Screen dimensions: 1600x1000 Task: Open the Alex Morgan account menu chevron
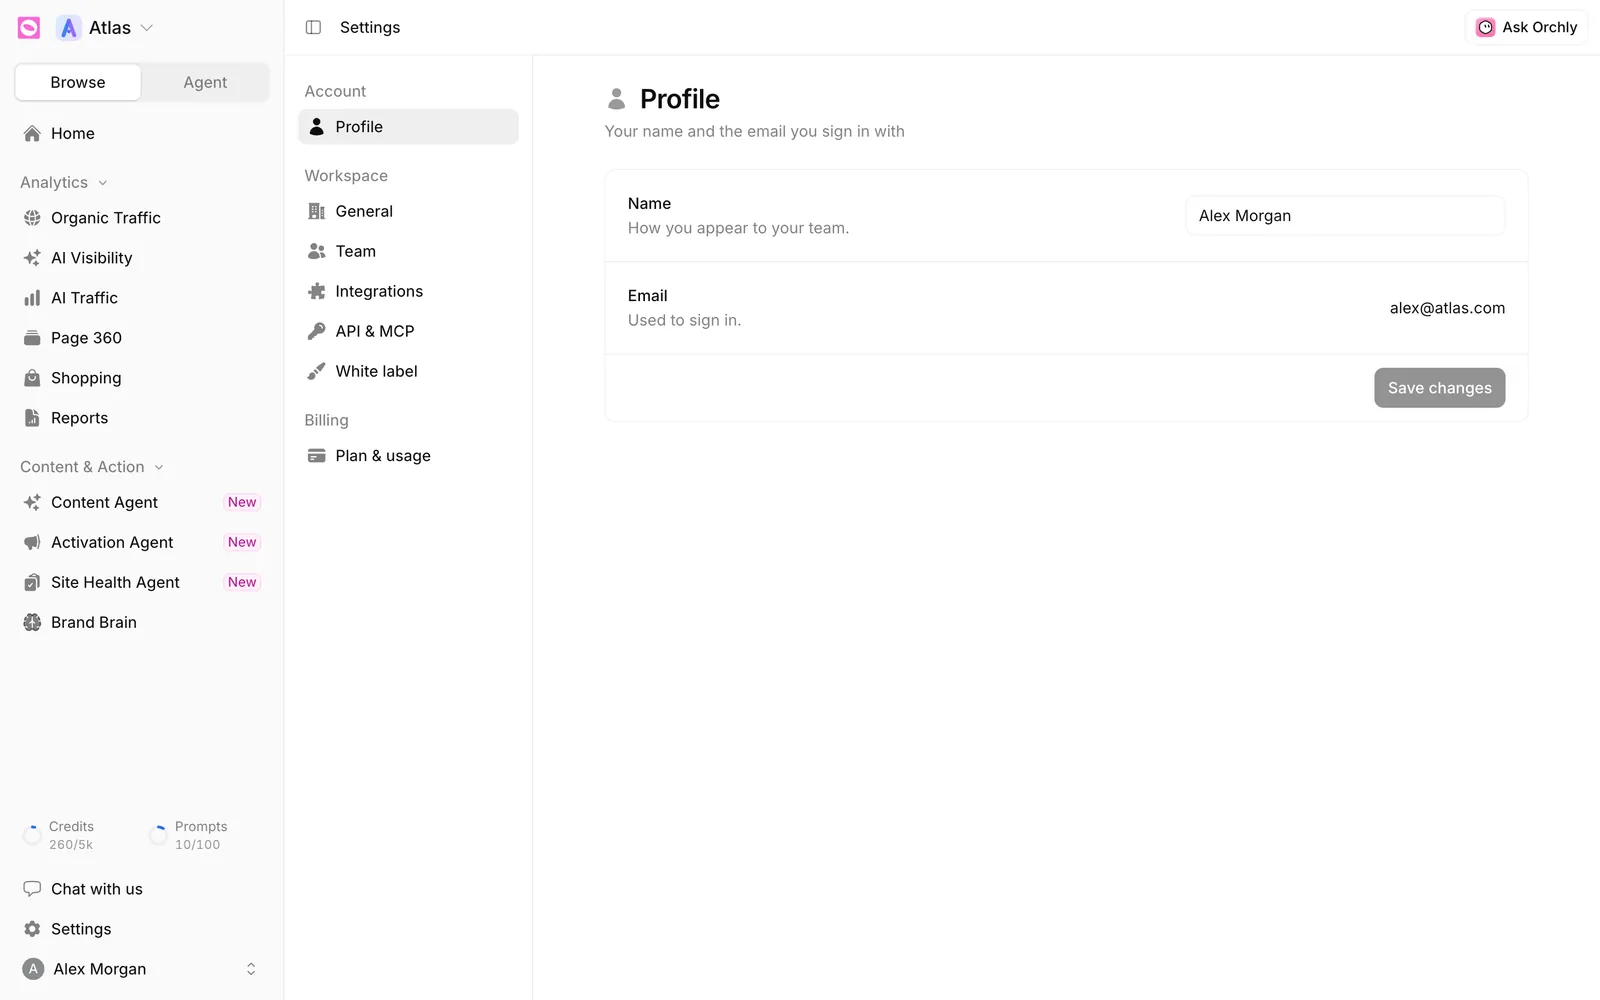251,969
